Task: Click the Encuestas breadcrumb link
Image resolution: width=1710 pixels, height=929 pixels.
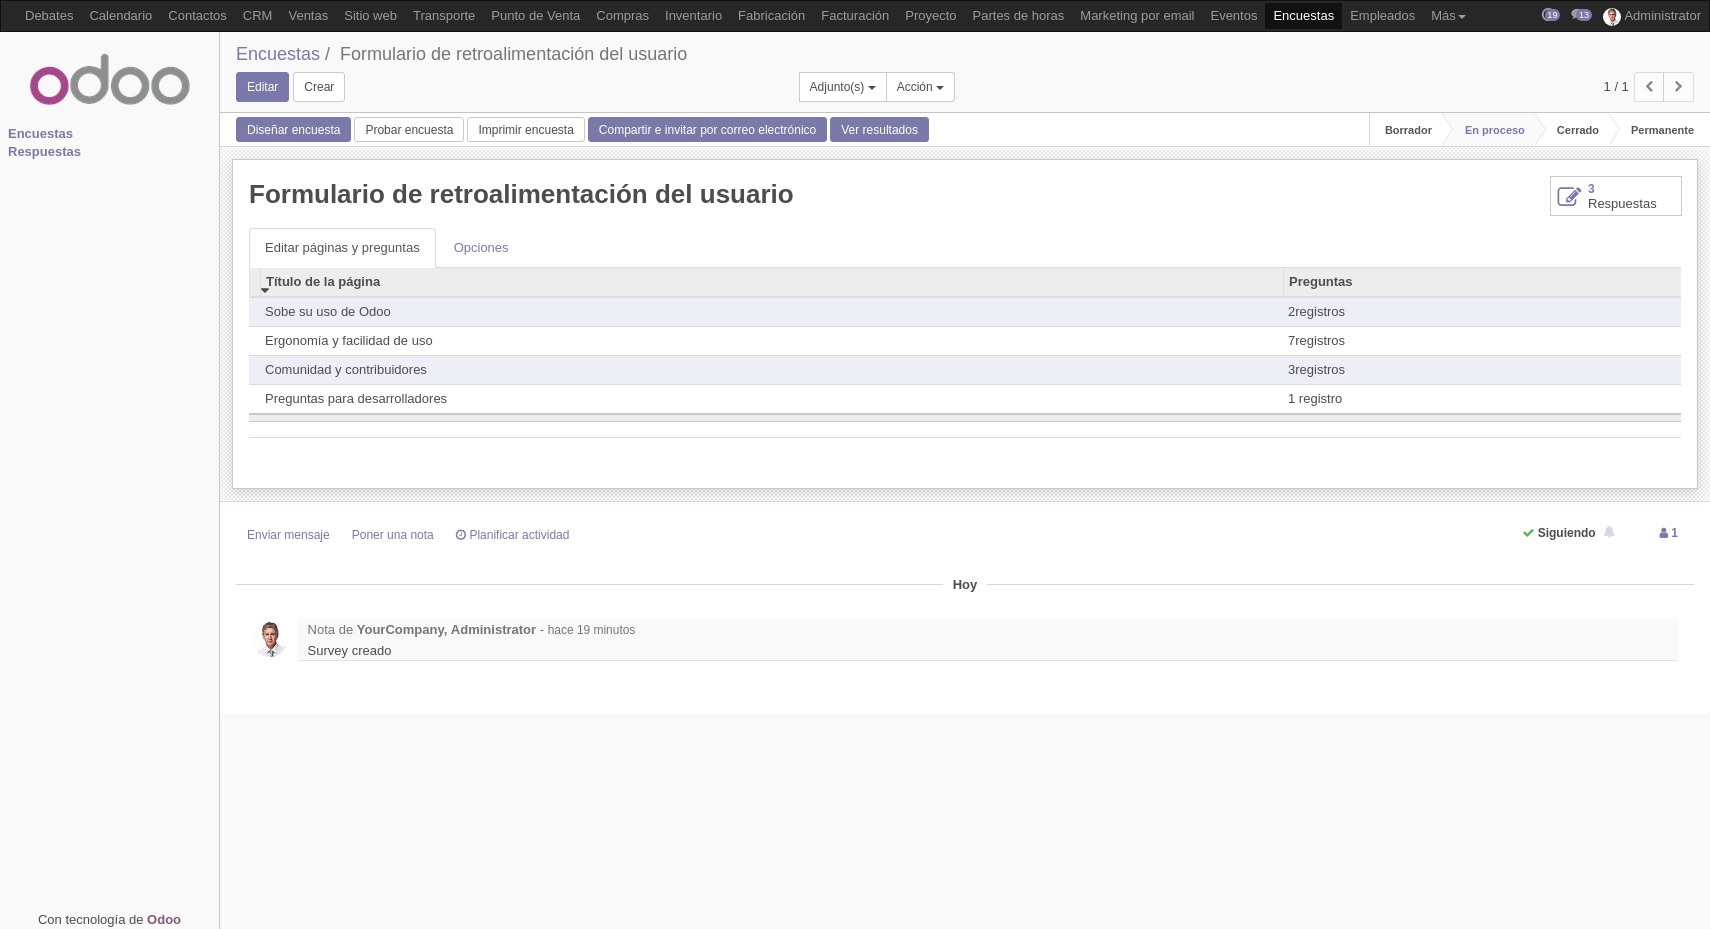Action: tap(278, 54)
